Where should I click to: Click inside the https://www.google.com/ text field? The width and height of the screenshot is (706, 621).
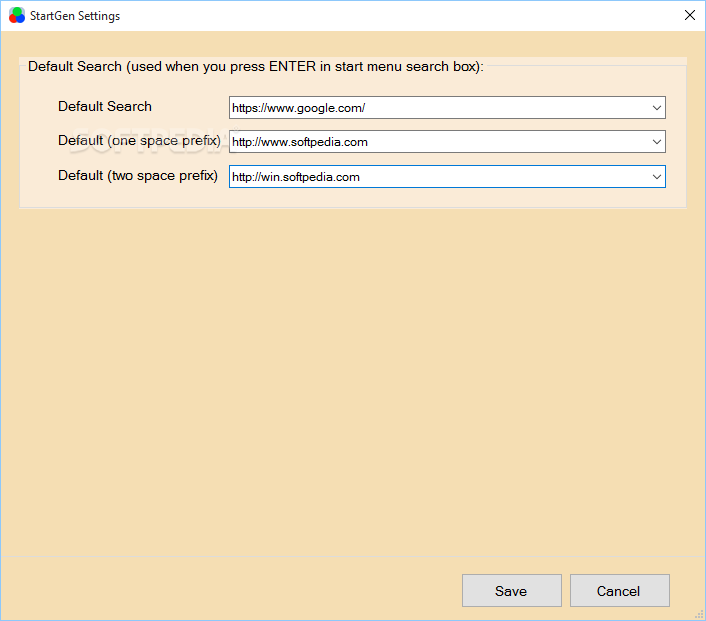[439, 108]
